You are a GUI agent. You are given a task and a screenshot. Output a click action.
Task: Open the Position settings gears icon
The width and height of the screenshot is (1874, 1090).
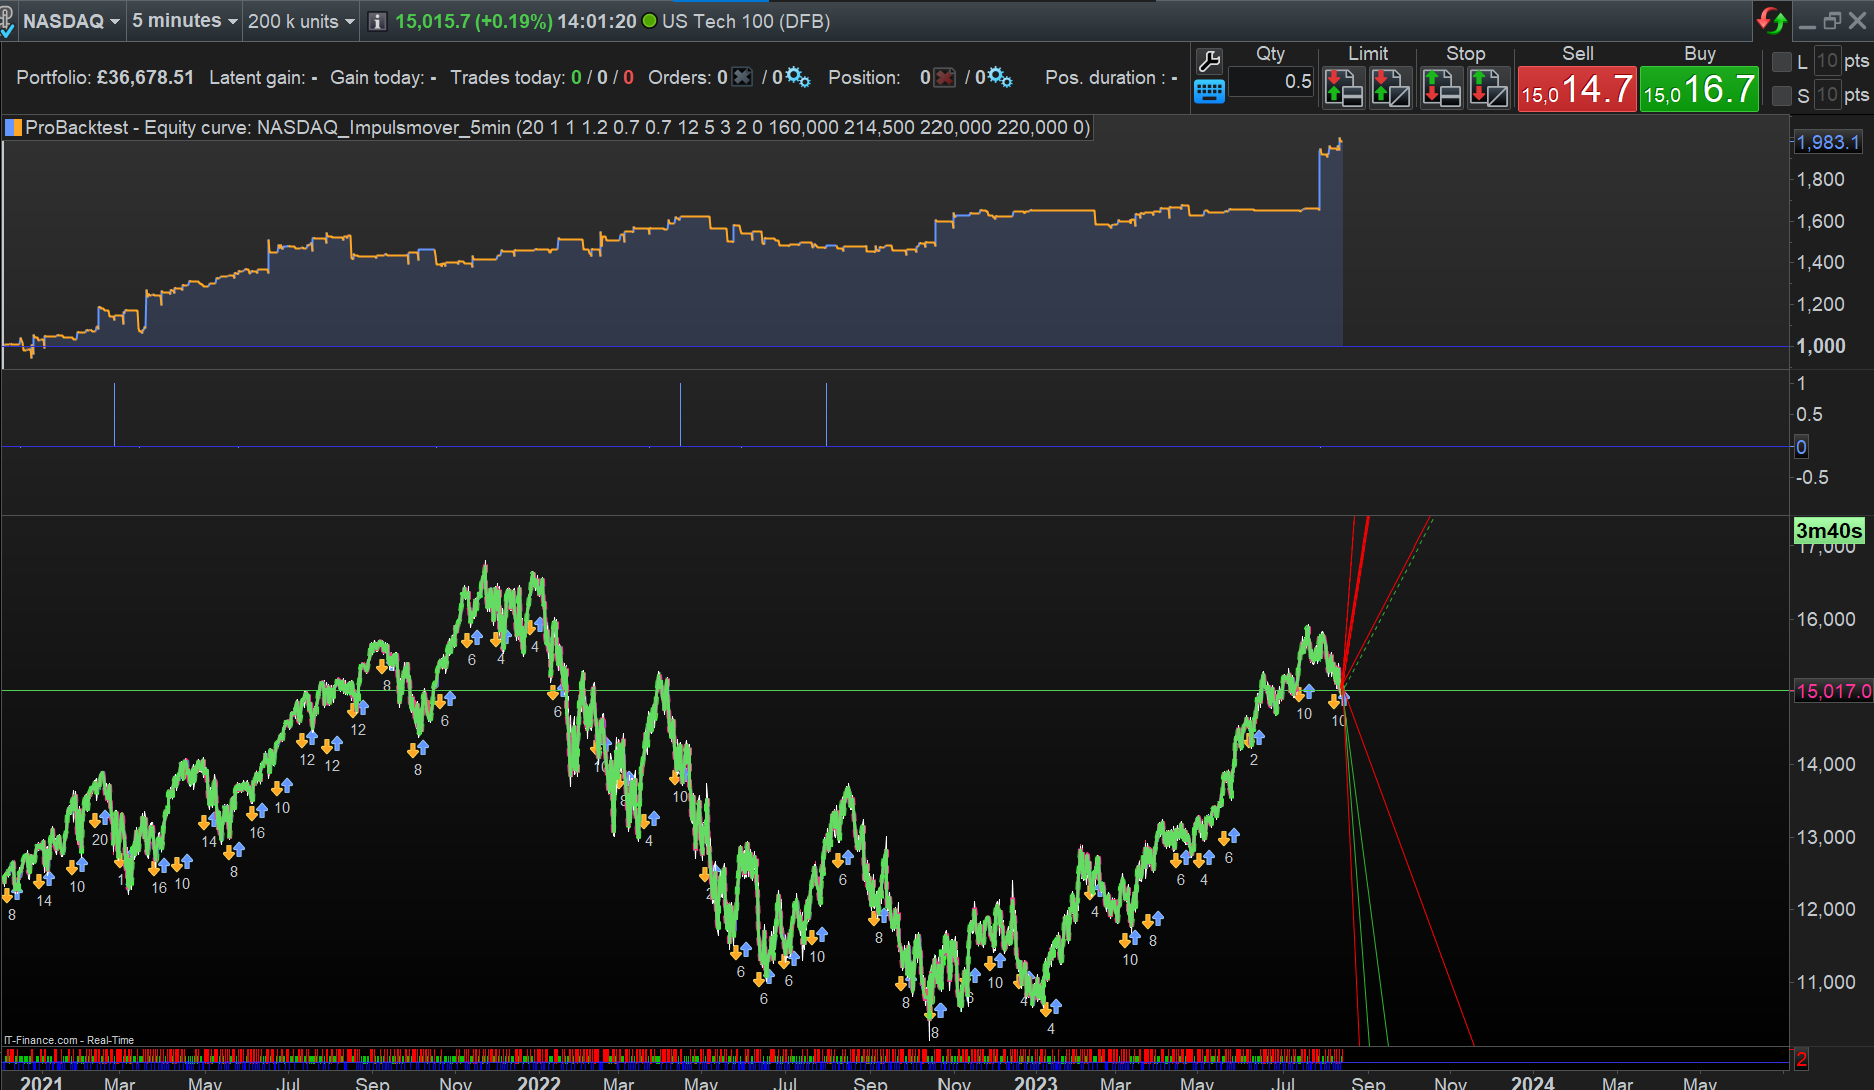tap(1000, 77)
